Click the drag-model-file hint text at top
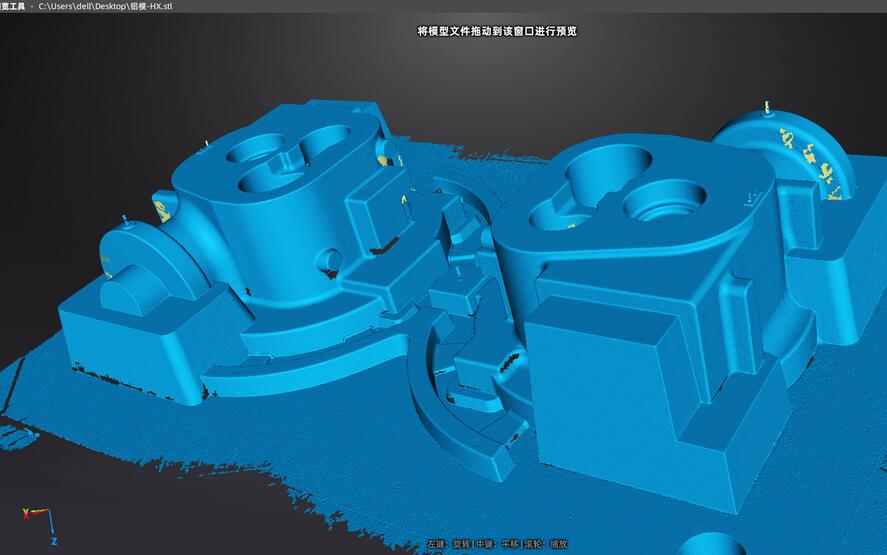Screen dimensions: 887x555 point(496,31)
